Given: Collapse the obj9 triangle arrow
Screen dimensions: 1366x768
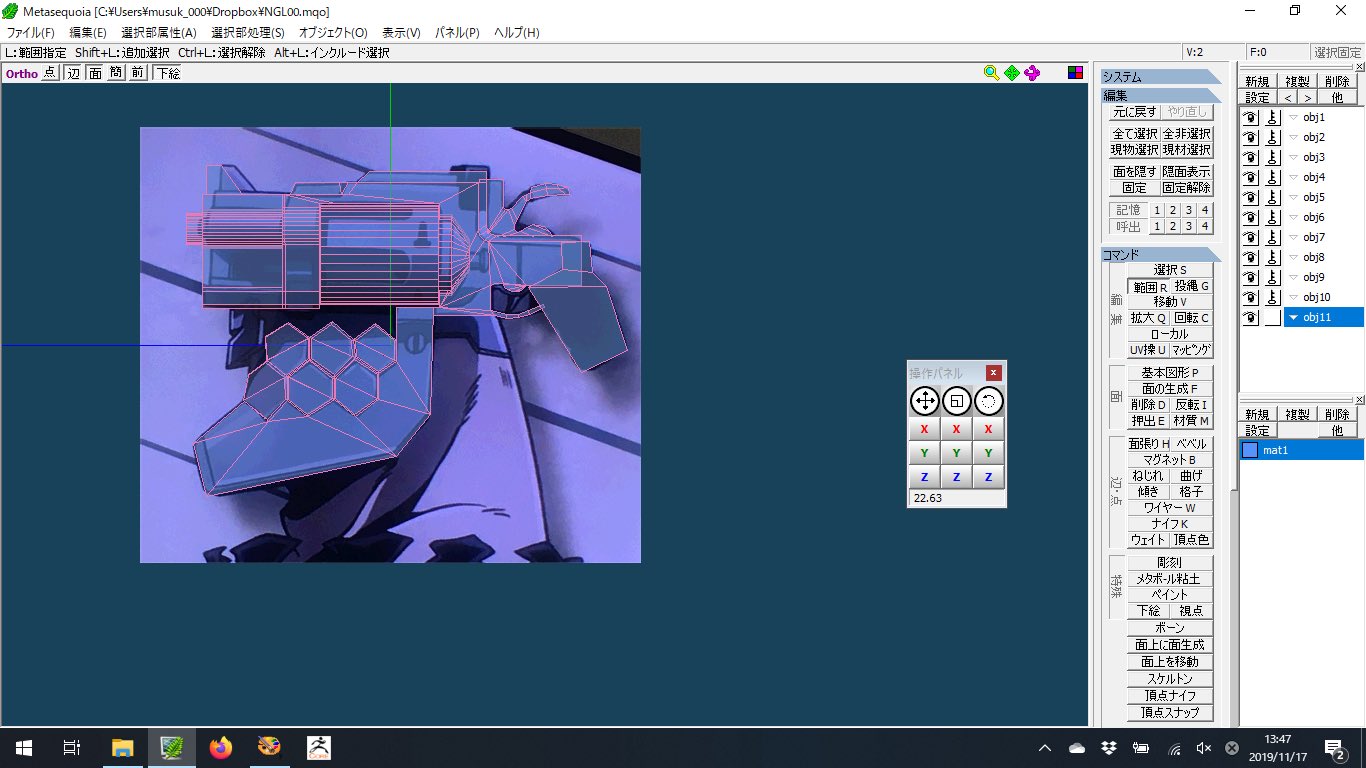Looking at the screenshot, I should coord(1293,277).
